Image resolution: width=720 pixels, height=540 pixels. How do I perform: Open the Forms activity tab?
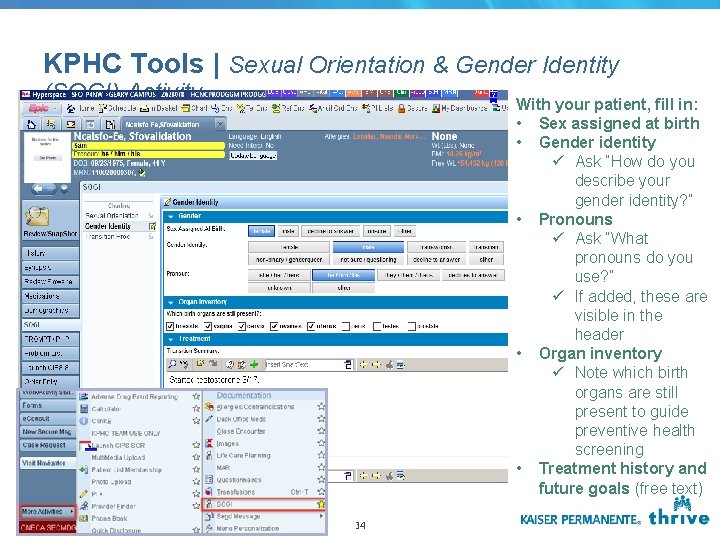tap(47, 405)
